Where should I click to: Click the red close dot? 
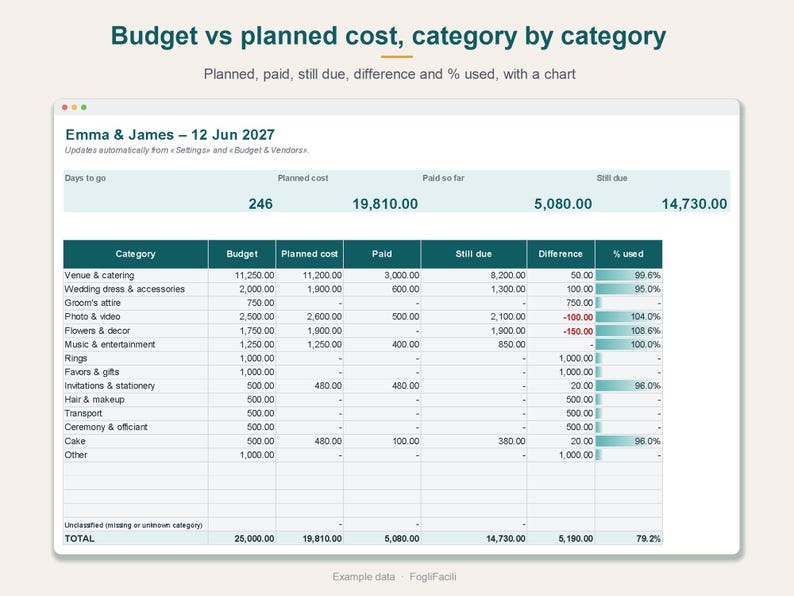(65, 107)
